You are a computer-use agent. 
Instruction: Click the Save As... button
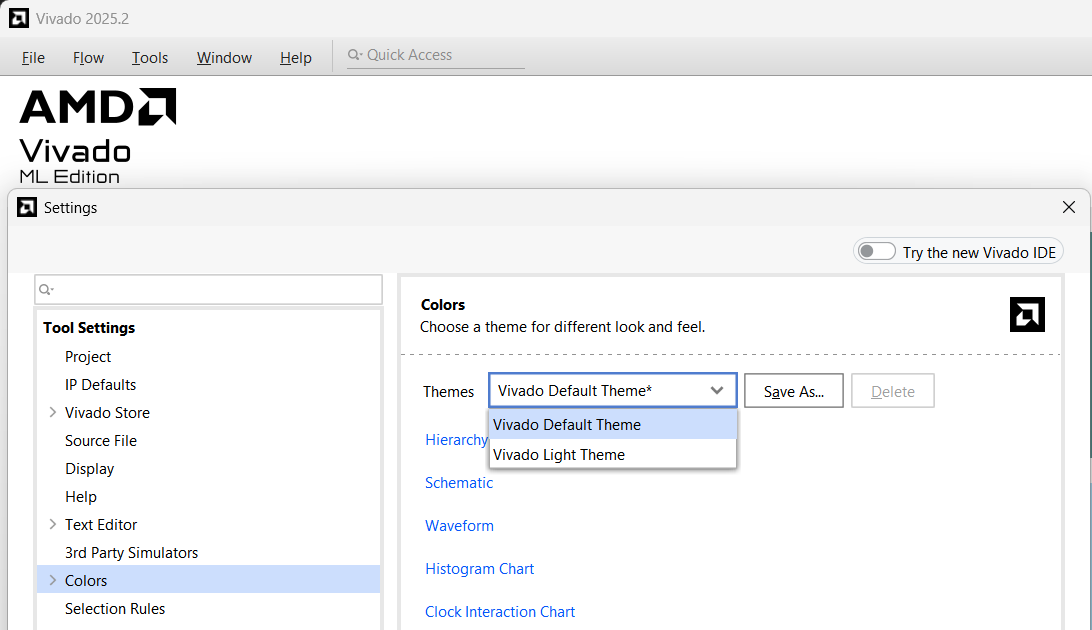794,391
